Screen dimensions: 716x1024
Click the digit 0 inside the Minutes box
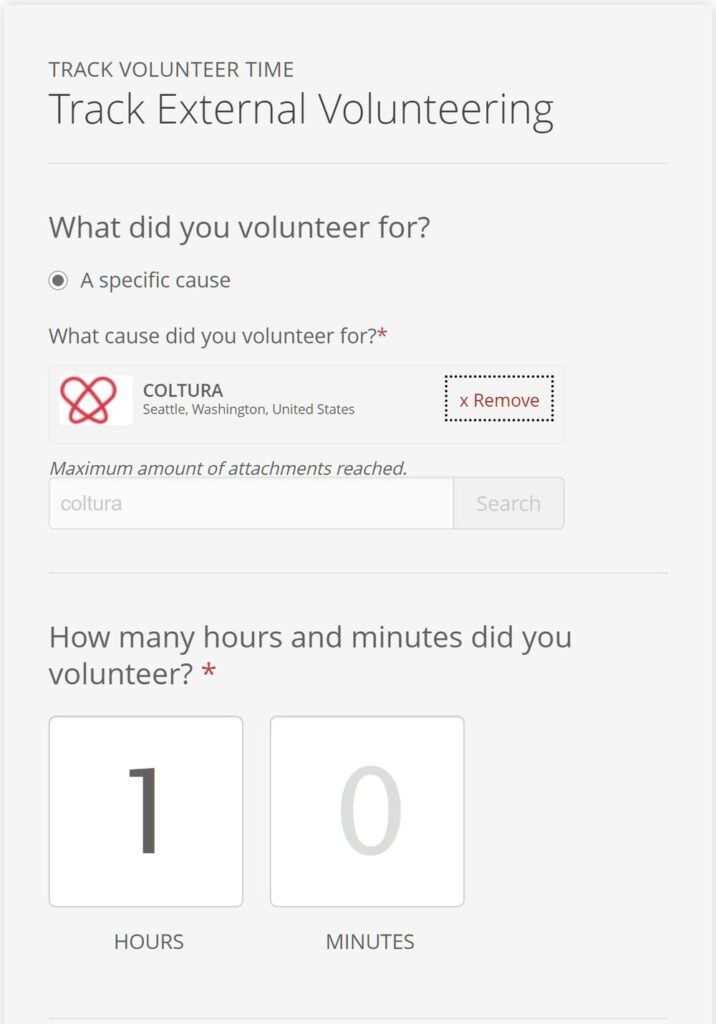point(367,810)
